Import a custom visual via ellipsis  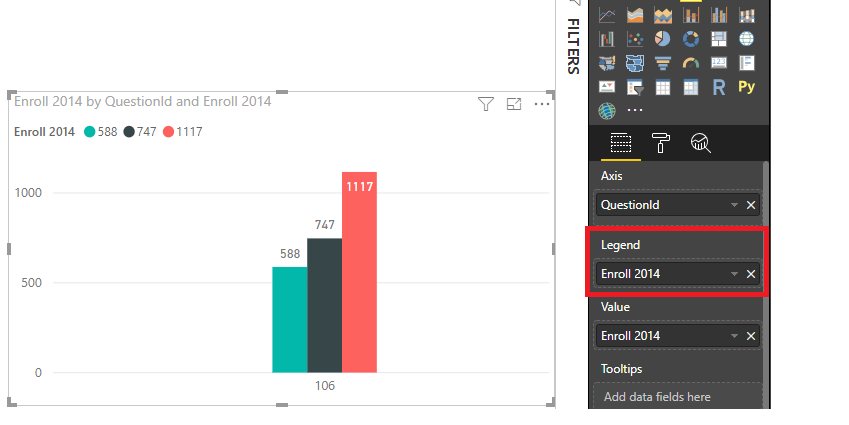click(x=635, y=110)
